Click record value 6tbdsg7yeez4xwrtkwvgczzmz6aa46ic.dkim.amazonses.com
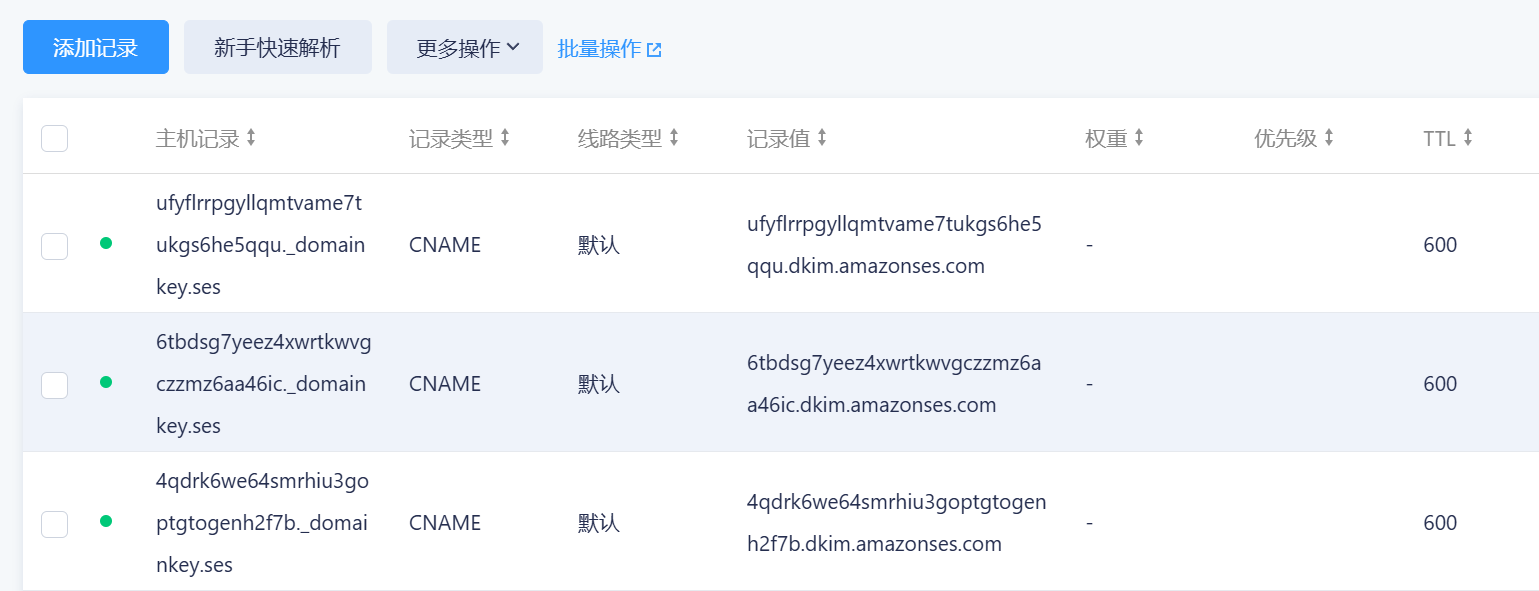The image size is (1539, 591). (x=894, y=384)
